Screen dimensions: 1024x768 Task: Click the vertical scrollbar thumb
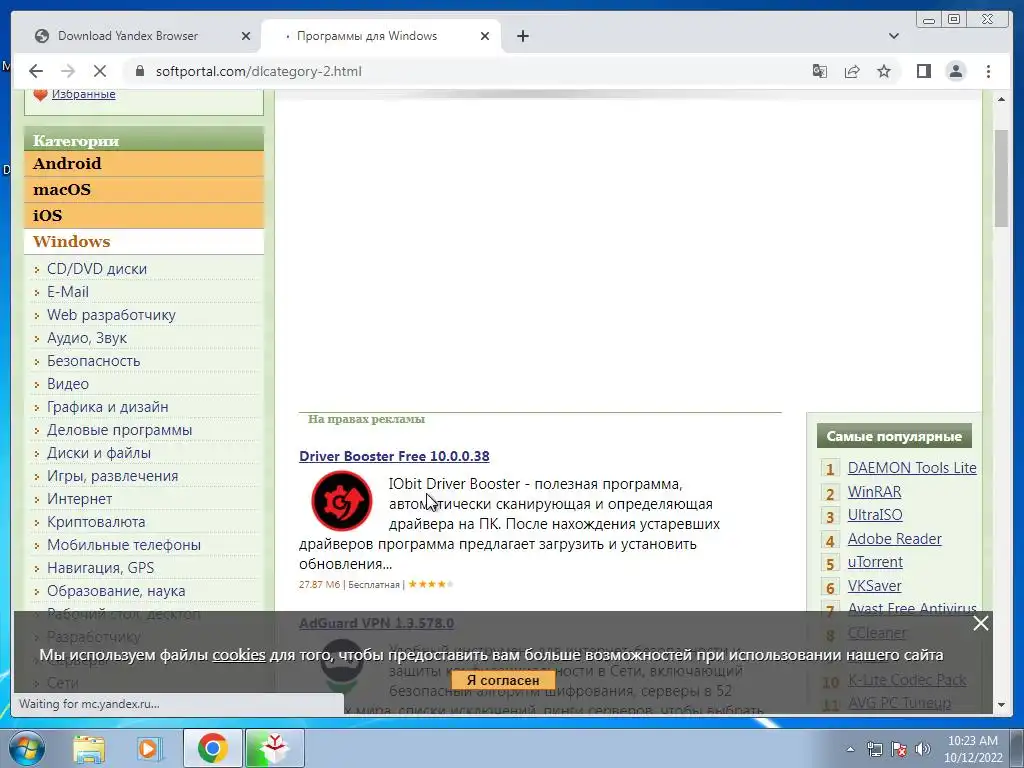(x=1001, y=178)
